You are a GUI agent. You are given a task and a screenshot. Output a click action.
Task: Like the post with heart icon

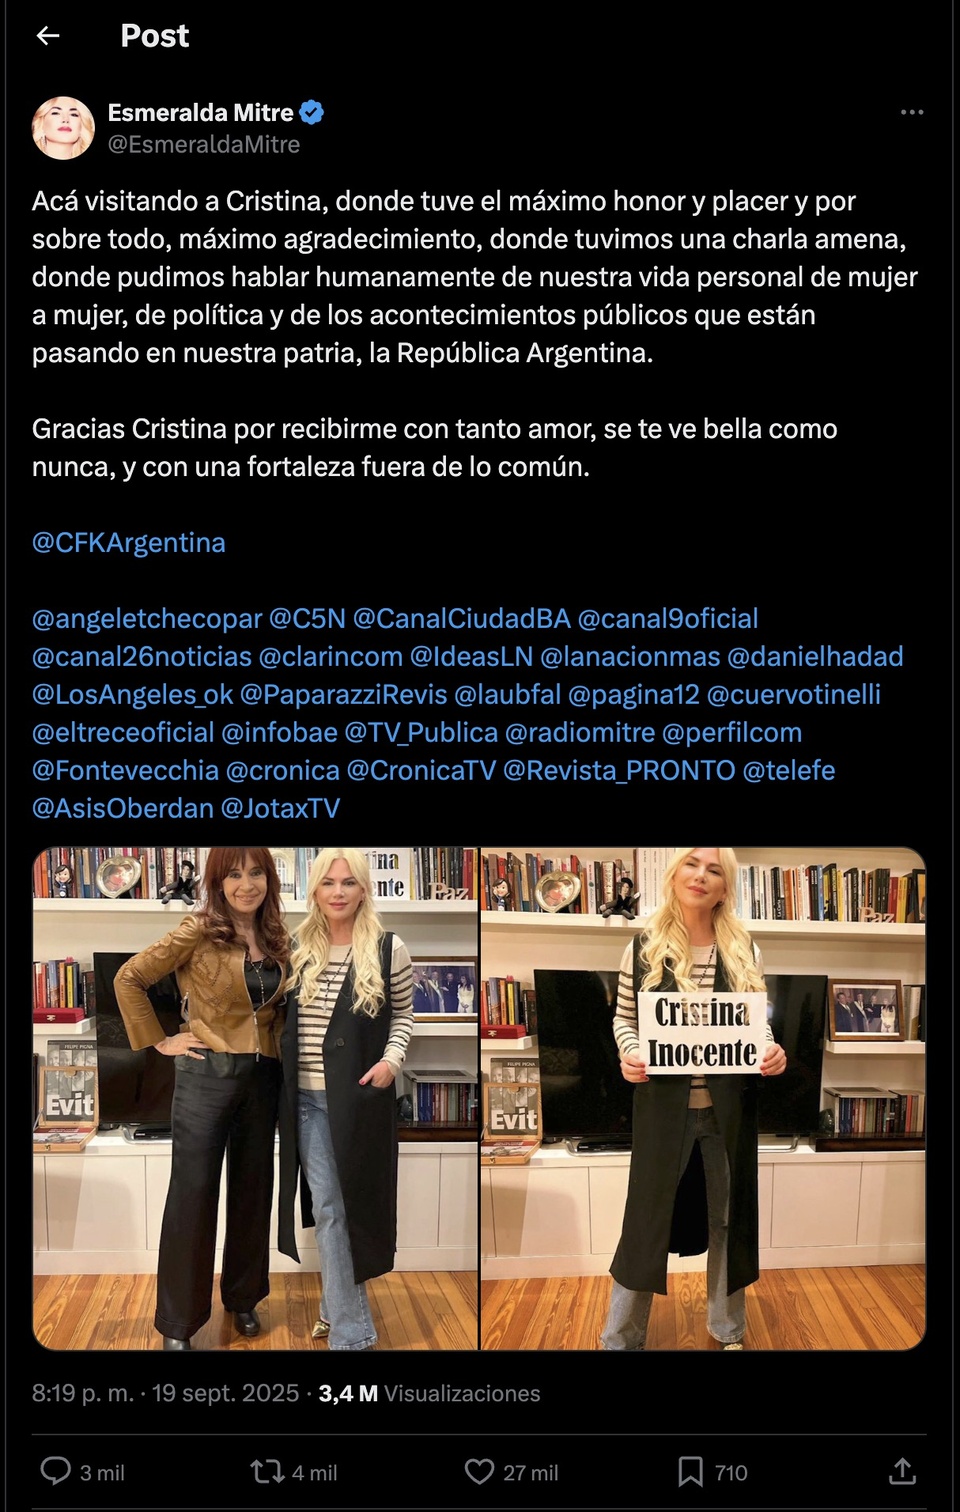pyautogui.click(x=480, y=1471)
